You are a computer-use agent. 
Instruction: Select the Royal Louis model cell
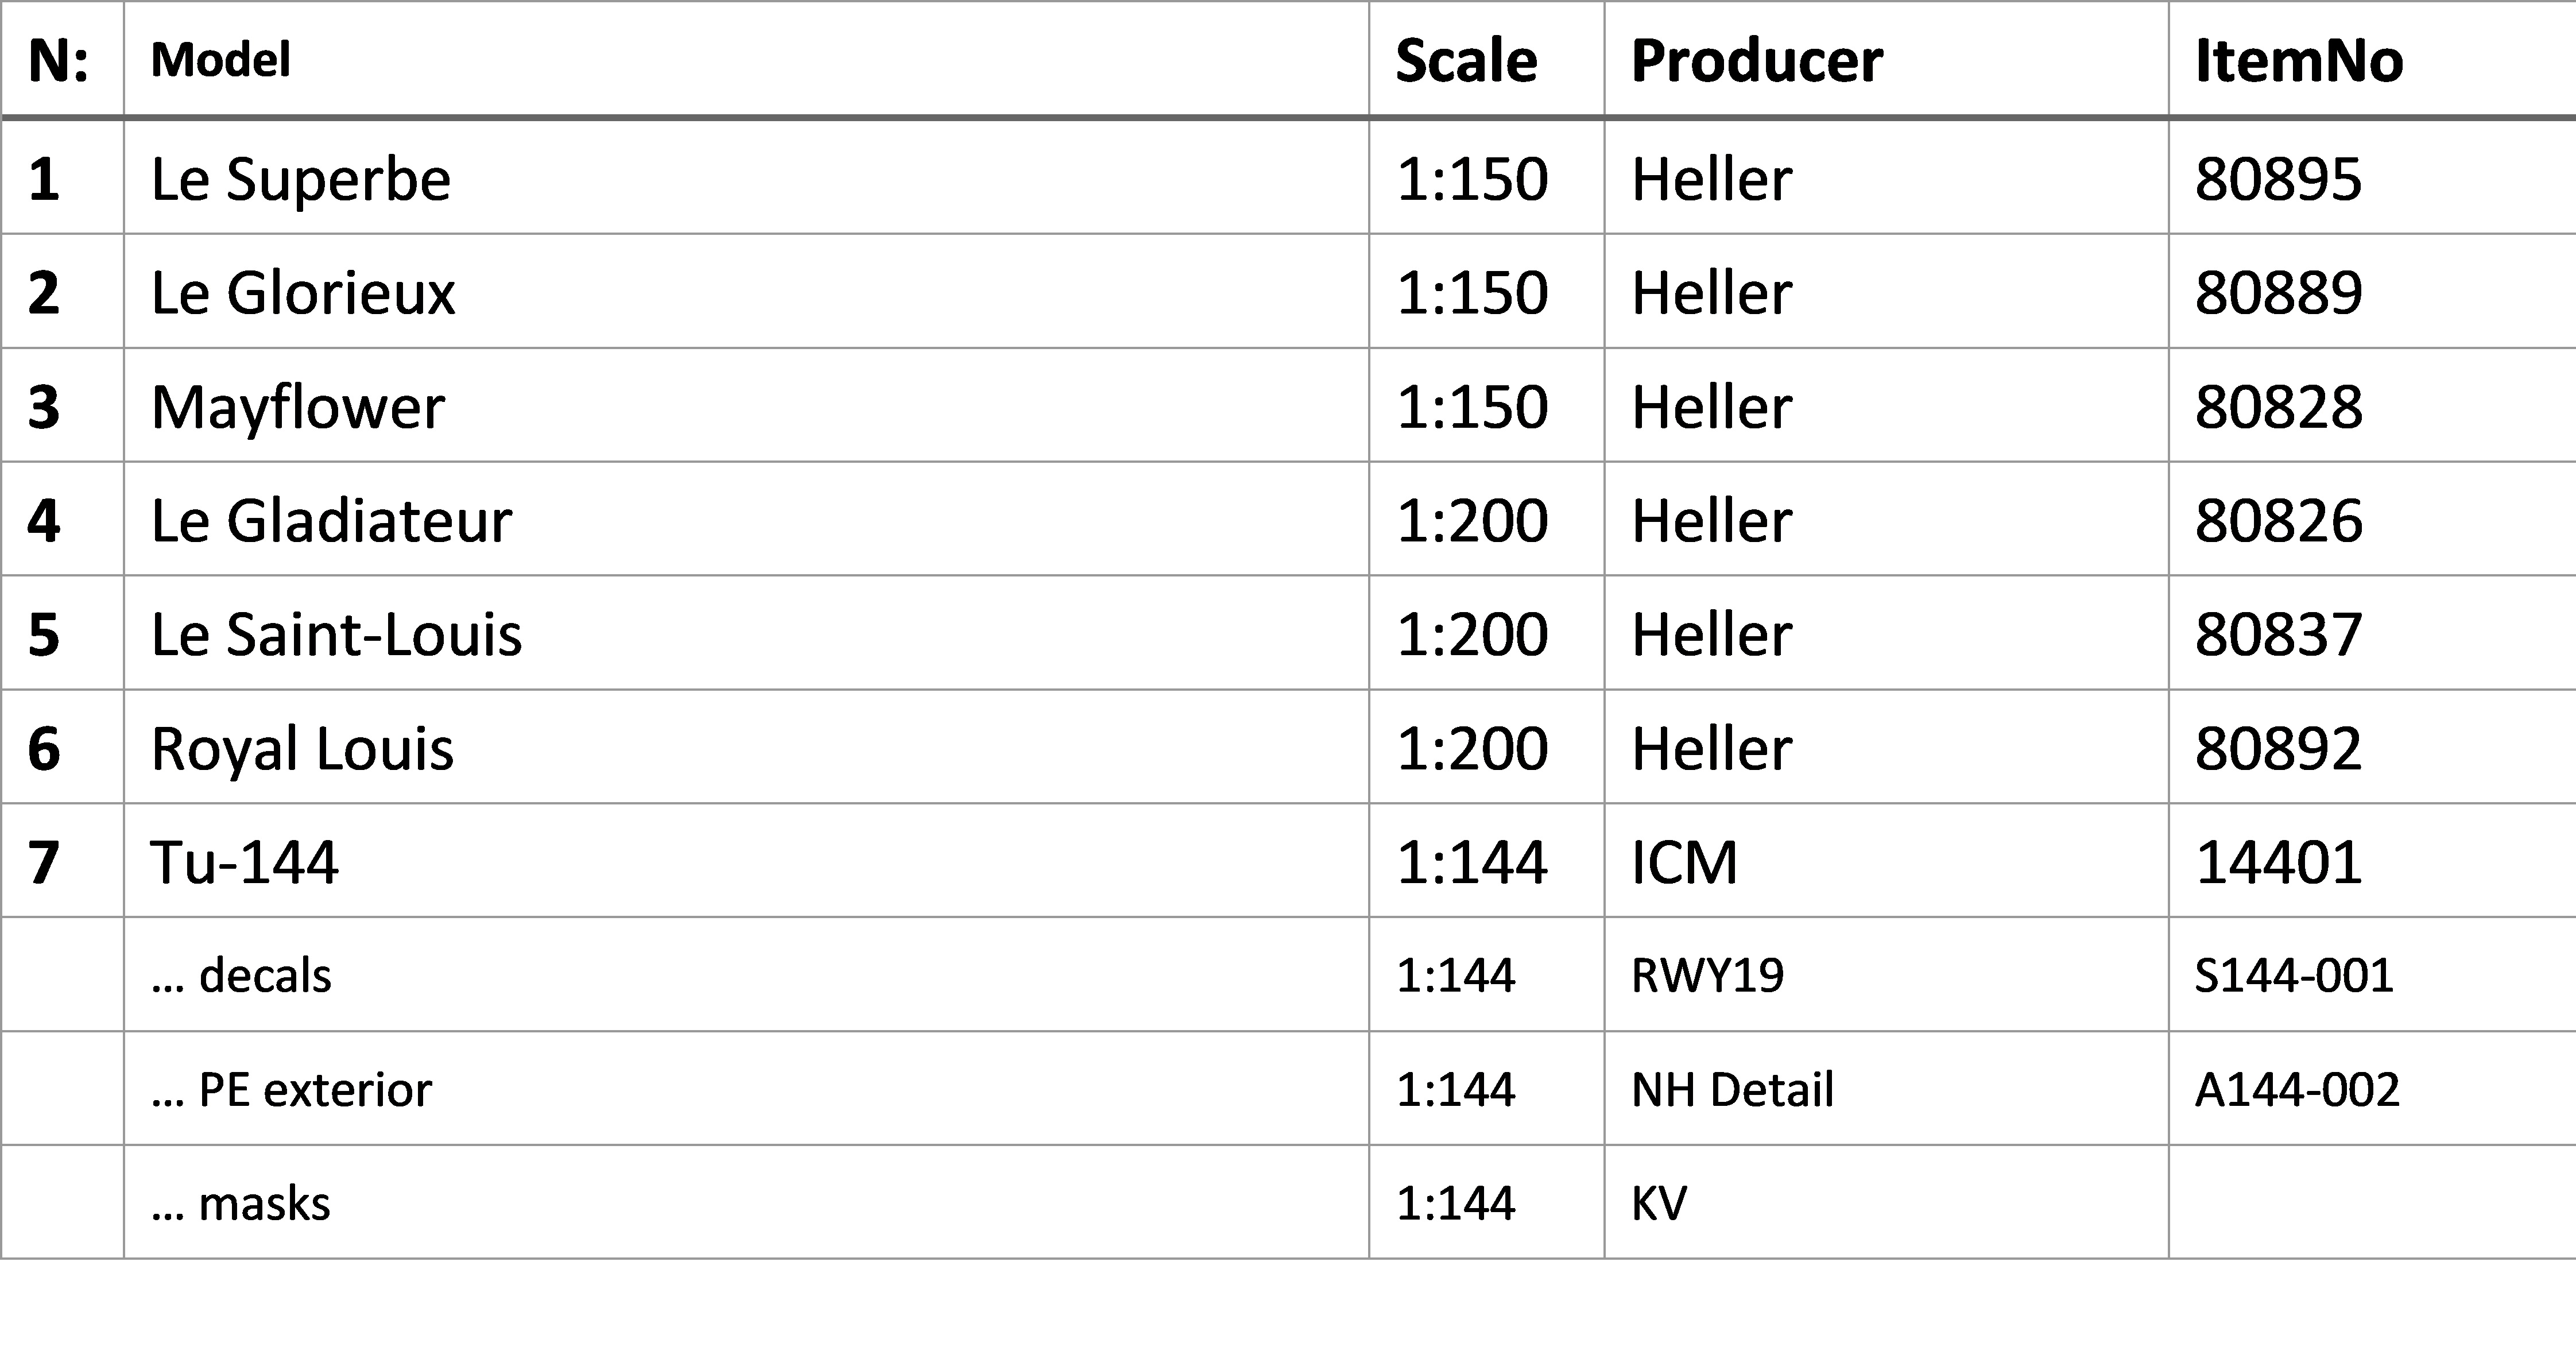click(746, 747)
